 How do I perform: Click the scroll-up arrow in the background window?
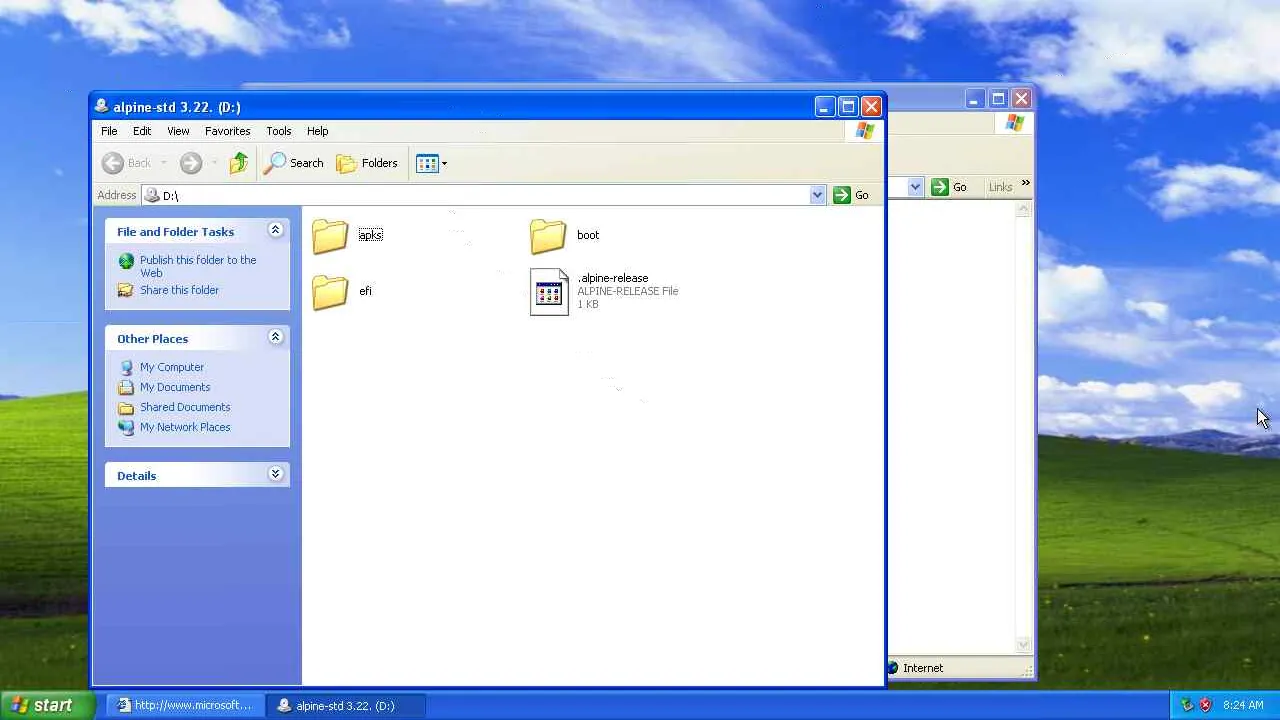[x=1023, y=210]
